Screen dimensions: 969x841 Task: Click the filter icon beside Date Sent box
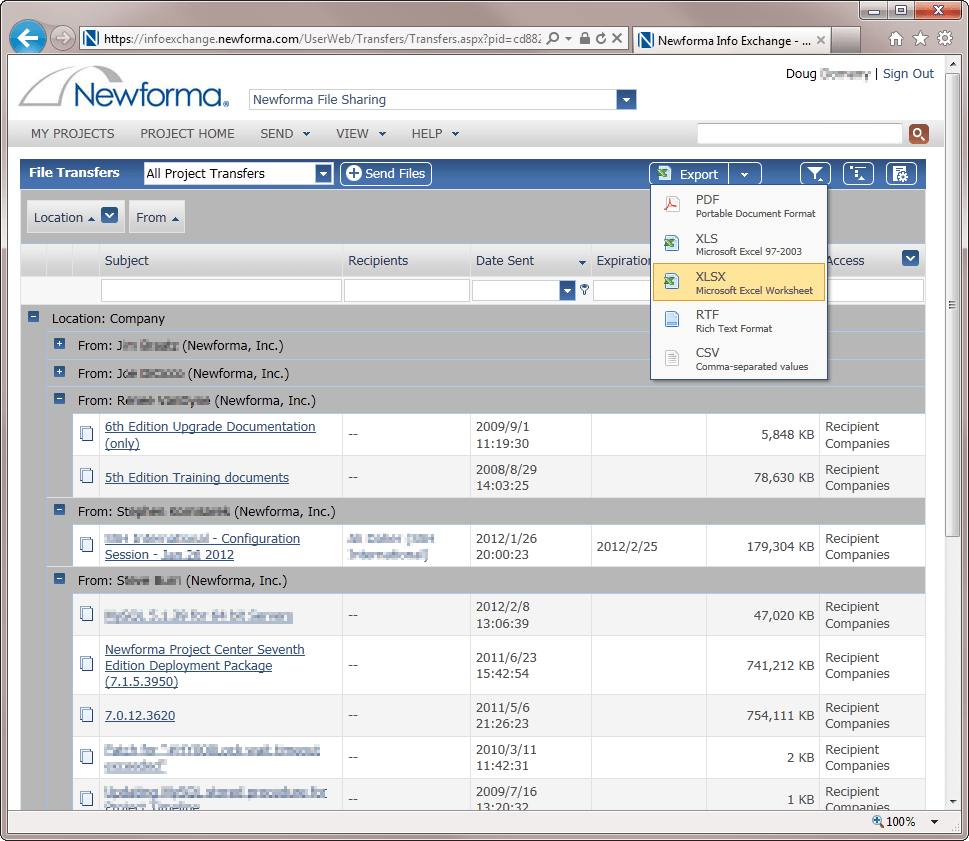click(x=585, y=290)
